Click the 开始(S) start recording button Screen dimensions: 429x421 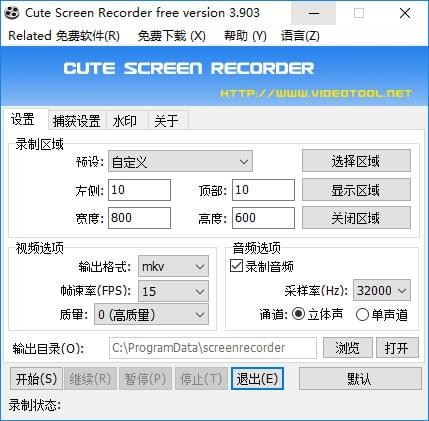point(36,379)
